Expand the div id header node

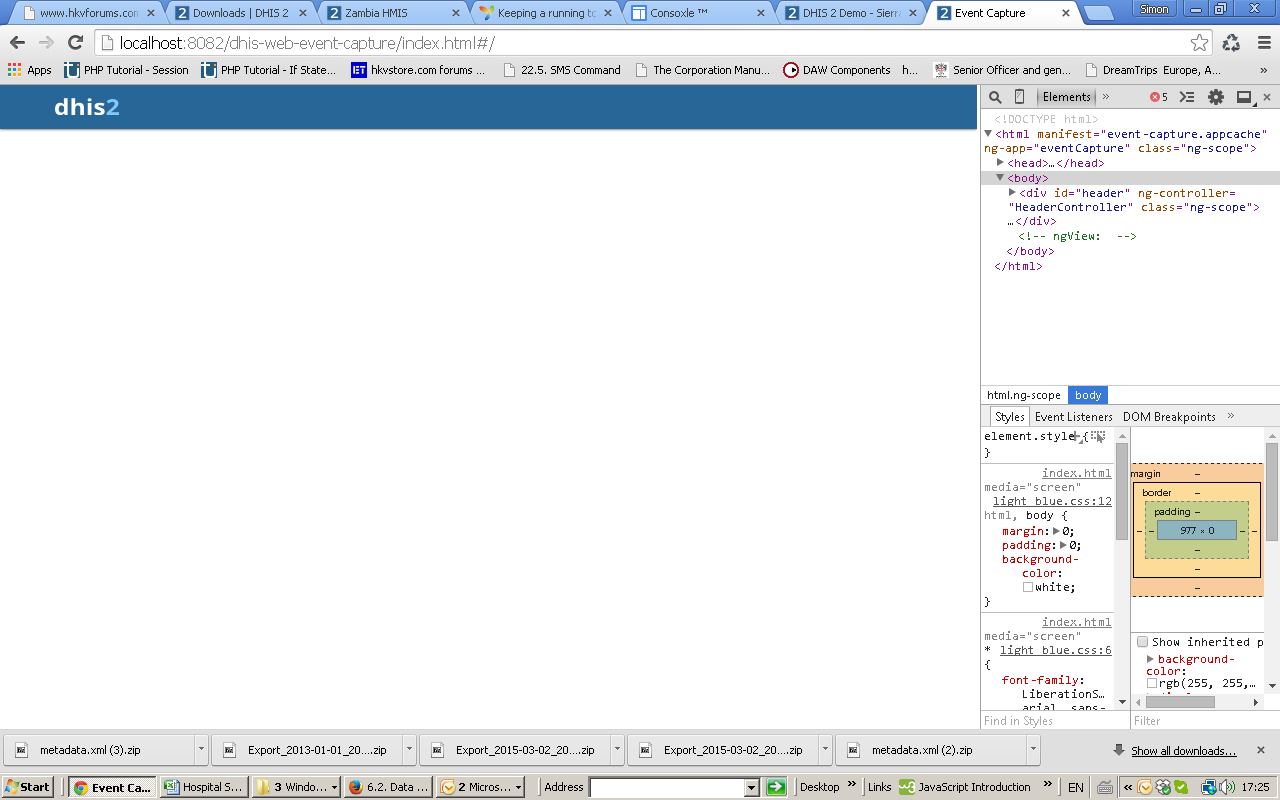coord(1012,192)
